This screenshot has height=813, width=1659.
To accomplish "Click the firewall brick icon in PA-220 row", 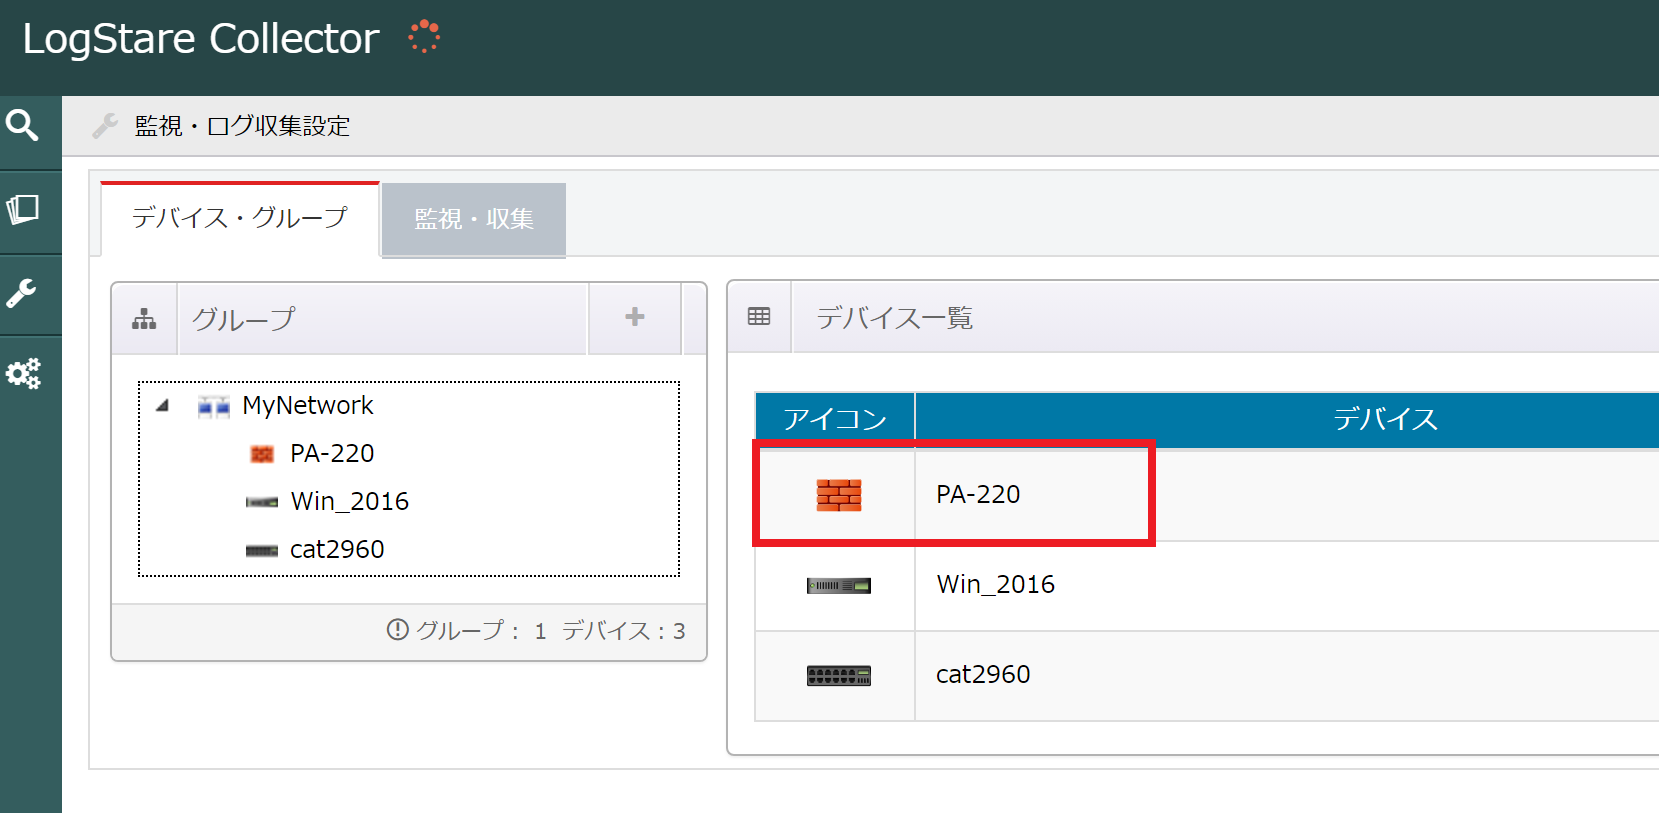I will pyautogui.click(x=839, y=495).
